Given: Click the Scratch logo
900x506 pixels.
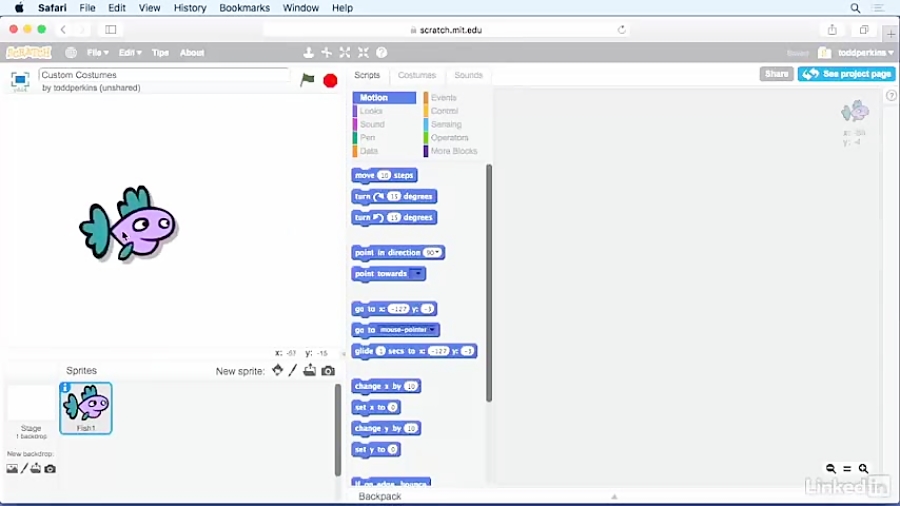Looking at the screenshot, I should pyautogui.click(x=29, y=53).
